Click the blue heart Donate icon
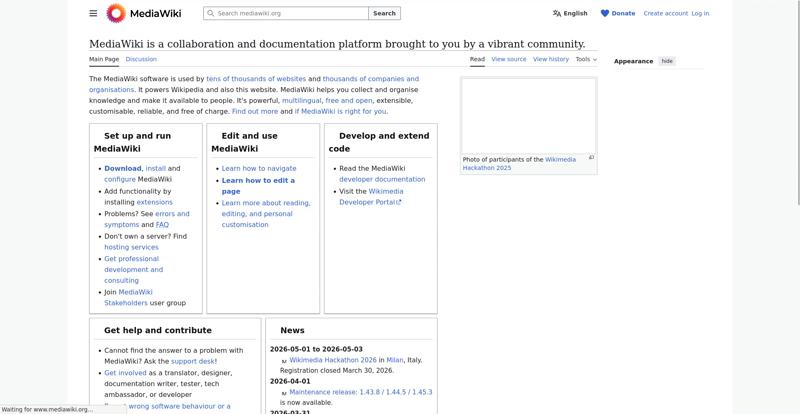The height and width of the screenshot is (414, 800). point(604,13)
